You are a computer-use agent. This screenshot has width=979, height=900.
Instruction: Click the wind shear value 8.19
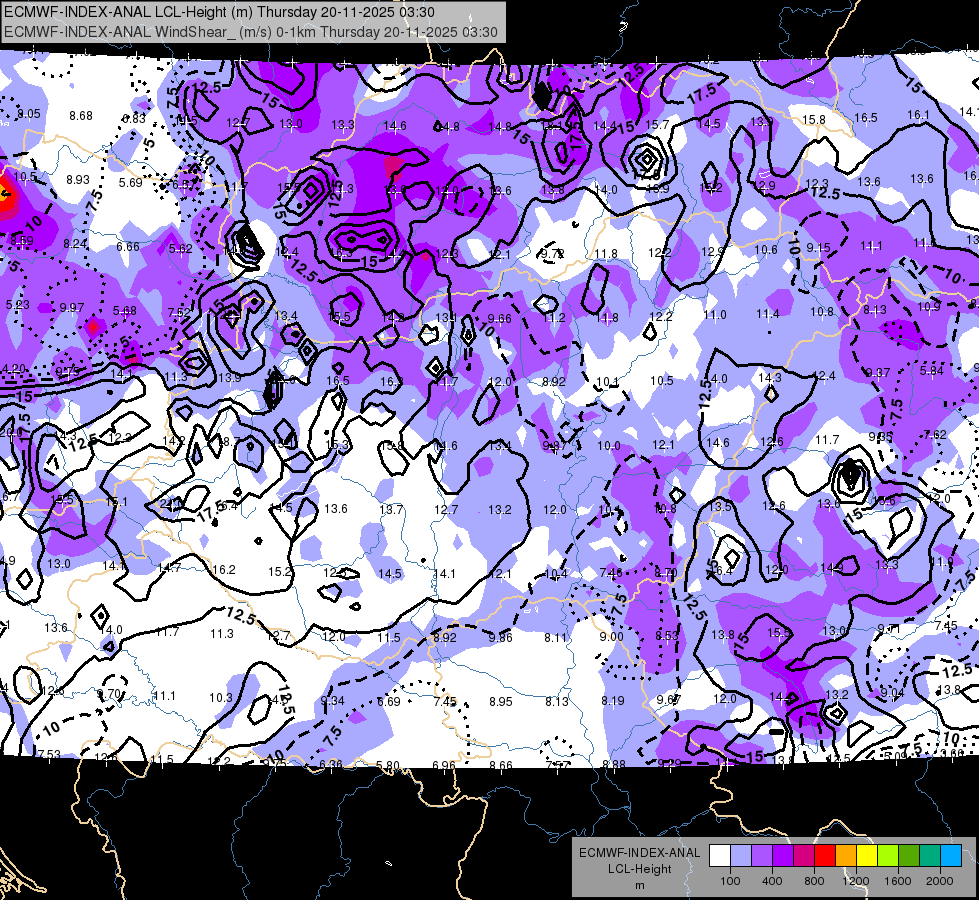612,701
